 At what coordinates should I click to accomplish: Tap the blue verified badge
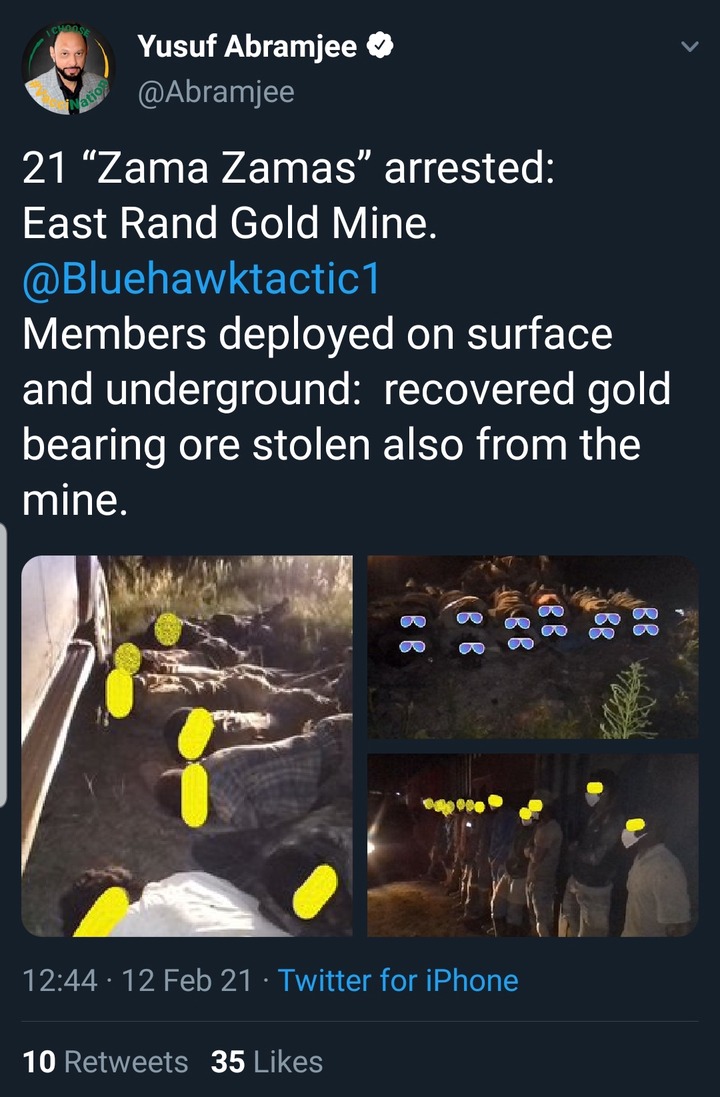click(x=381, y=46)
